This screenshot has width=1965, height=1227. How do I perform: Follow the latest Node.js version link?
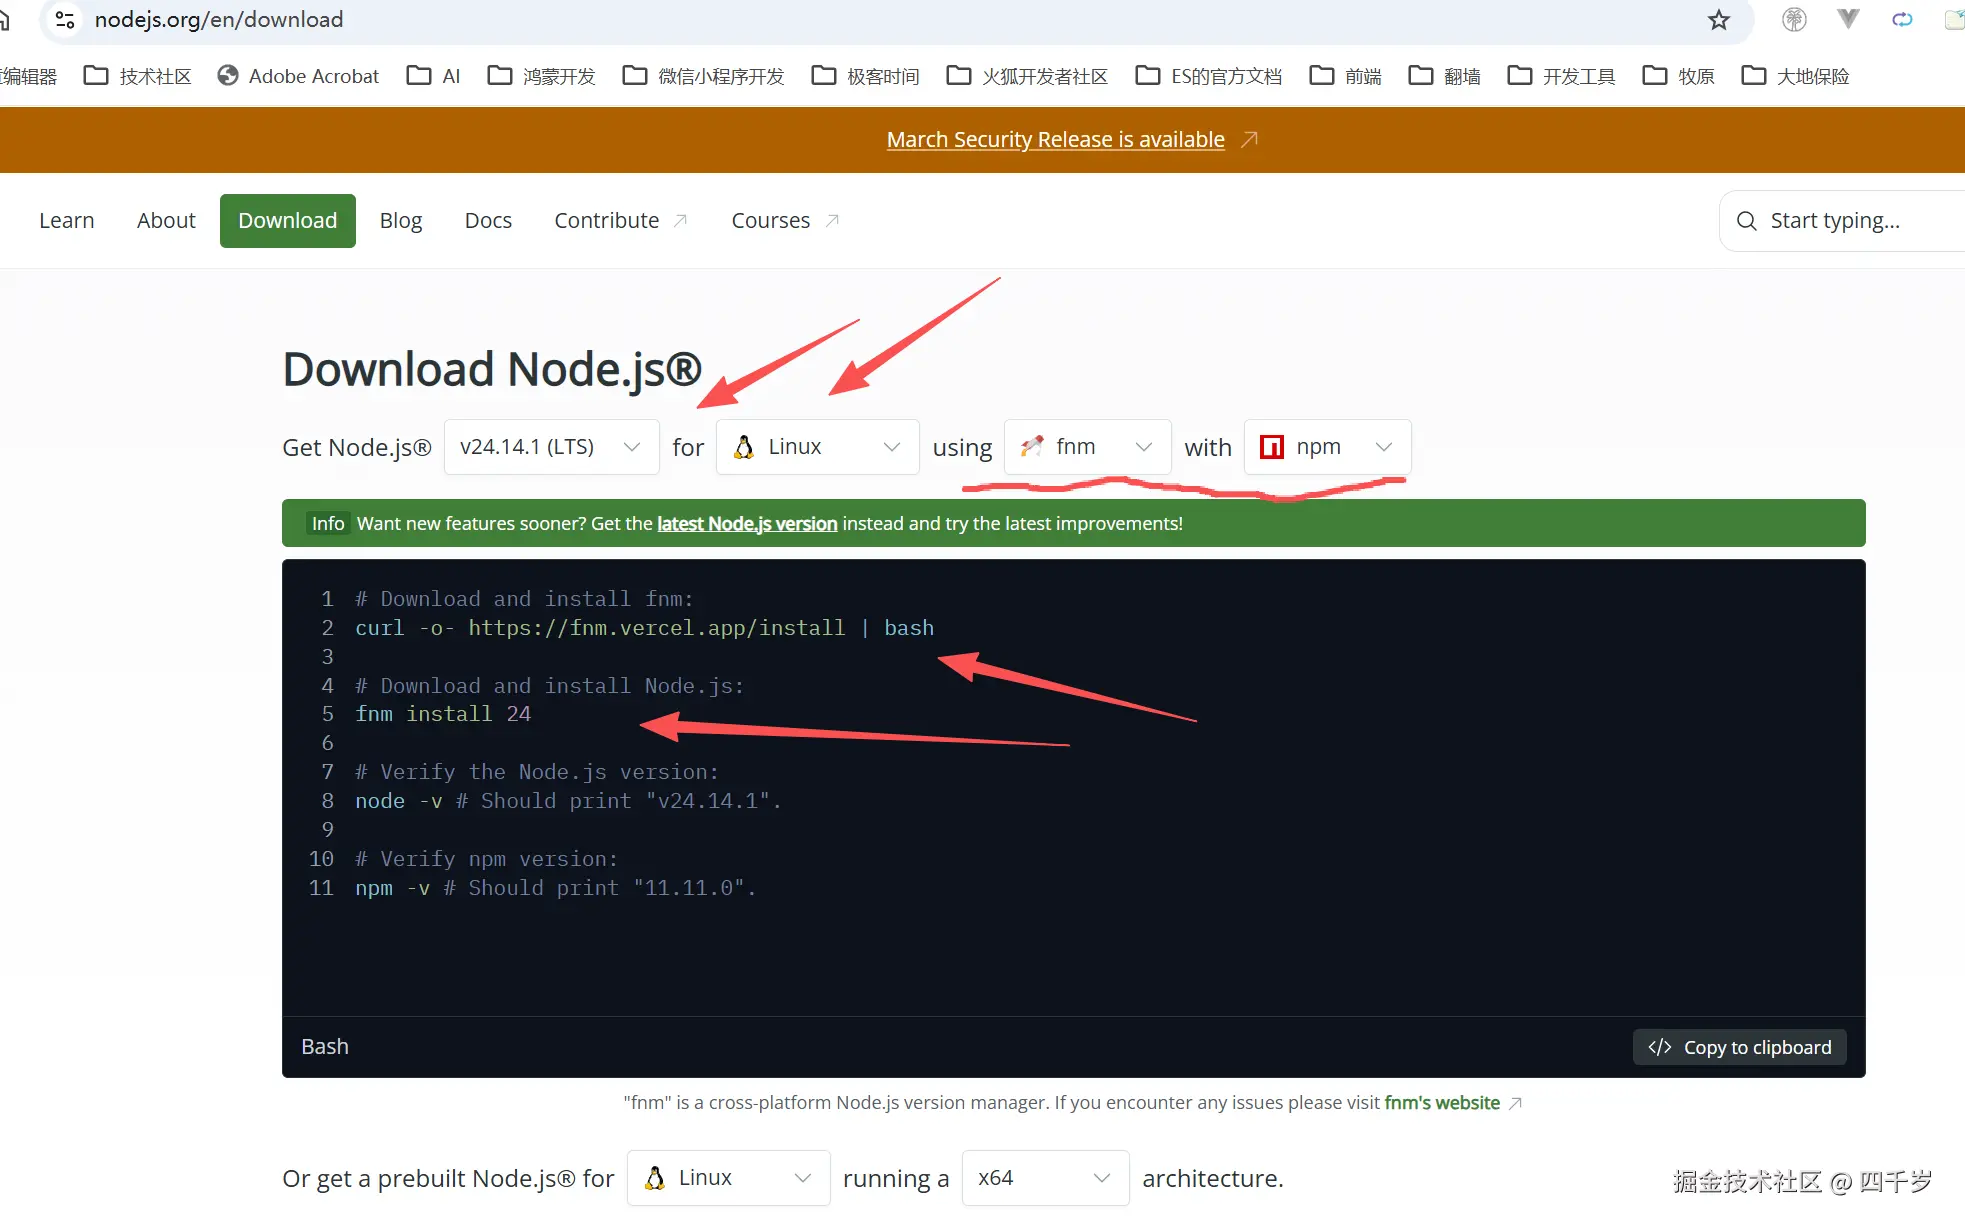746,523
